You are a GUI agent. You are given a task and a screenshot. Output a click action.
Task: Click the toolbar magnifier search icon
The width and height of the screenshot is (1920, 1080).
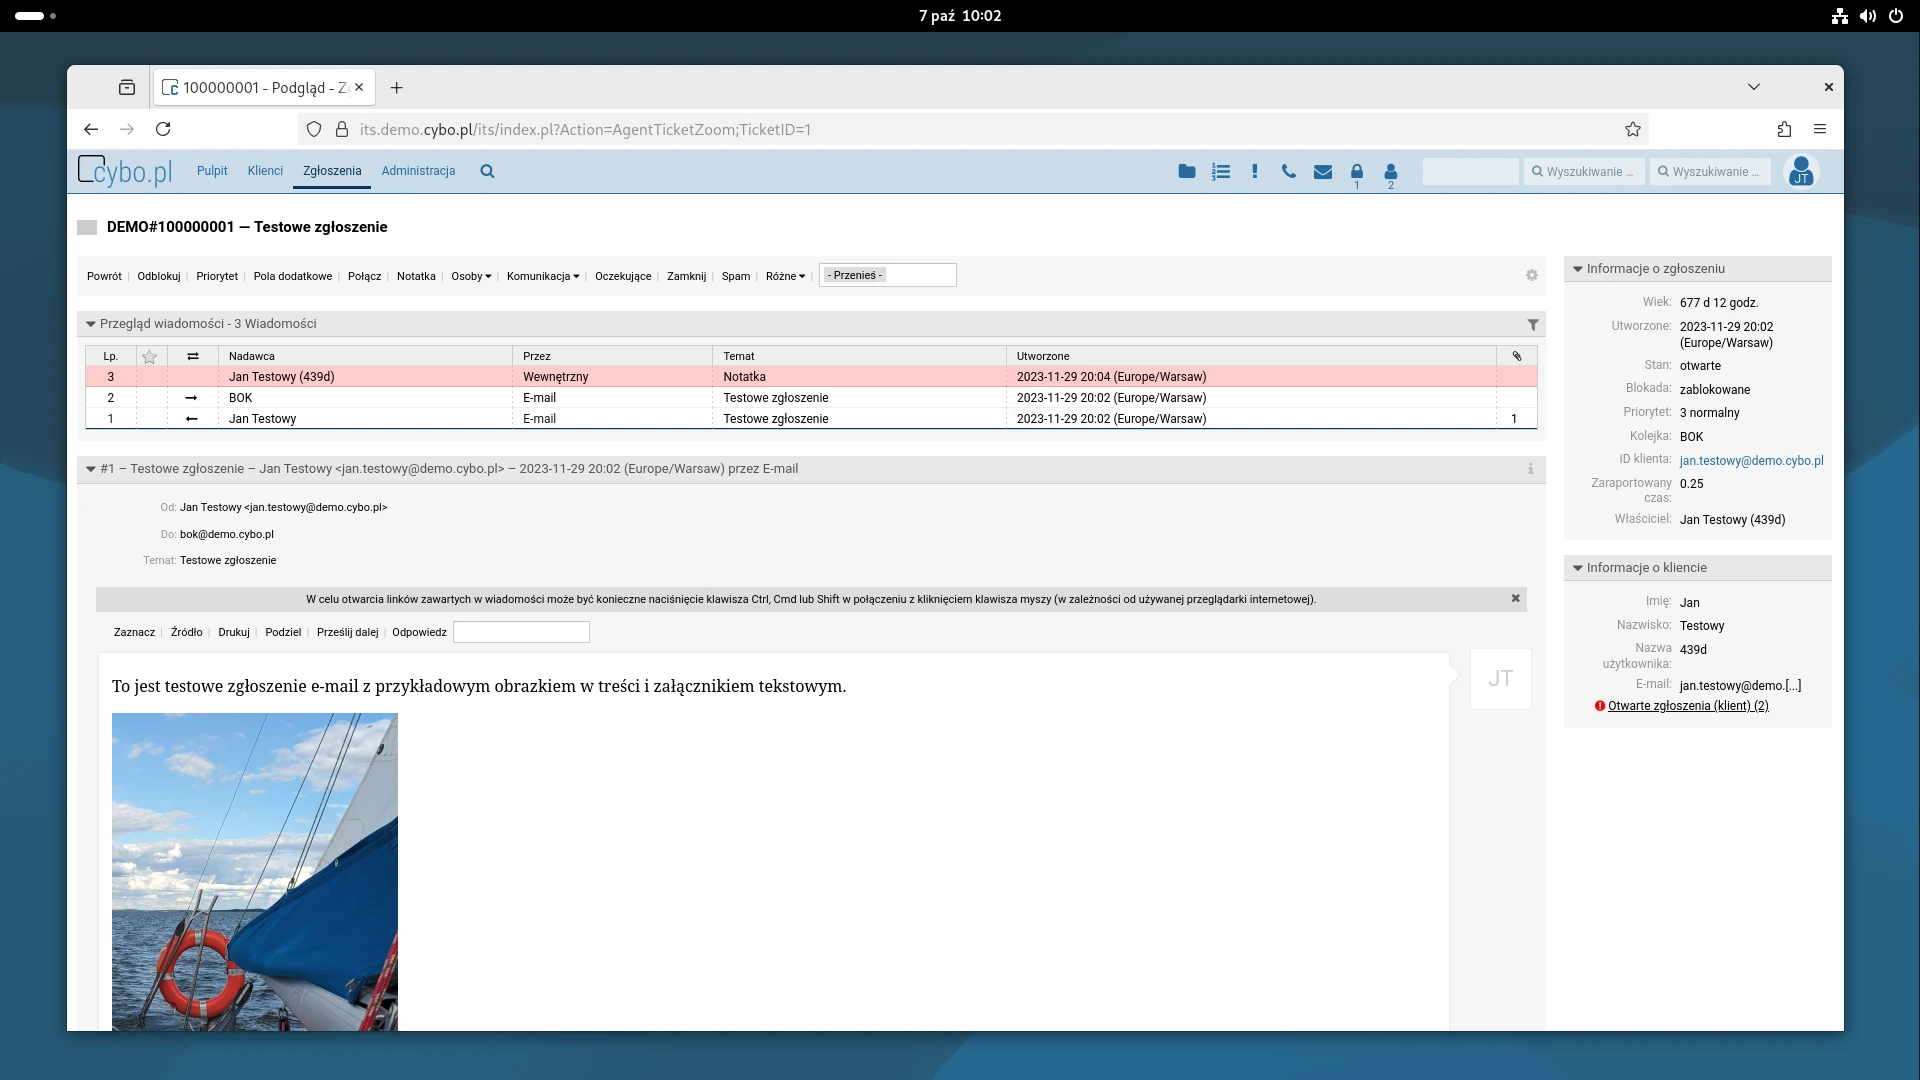tap(487, 171)
